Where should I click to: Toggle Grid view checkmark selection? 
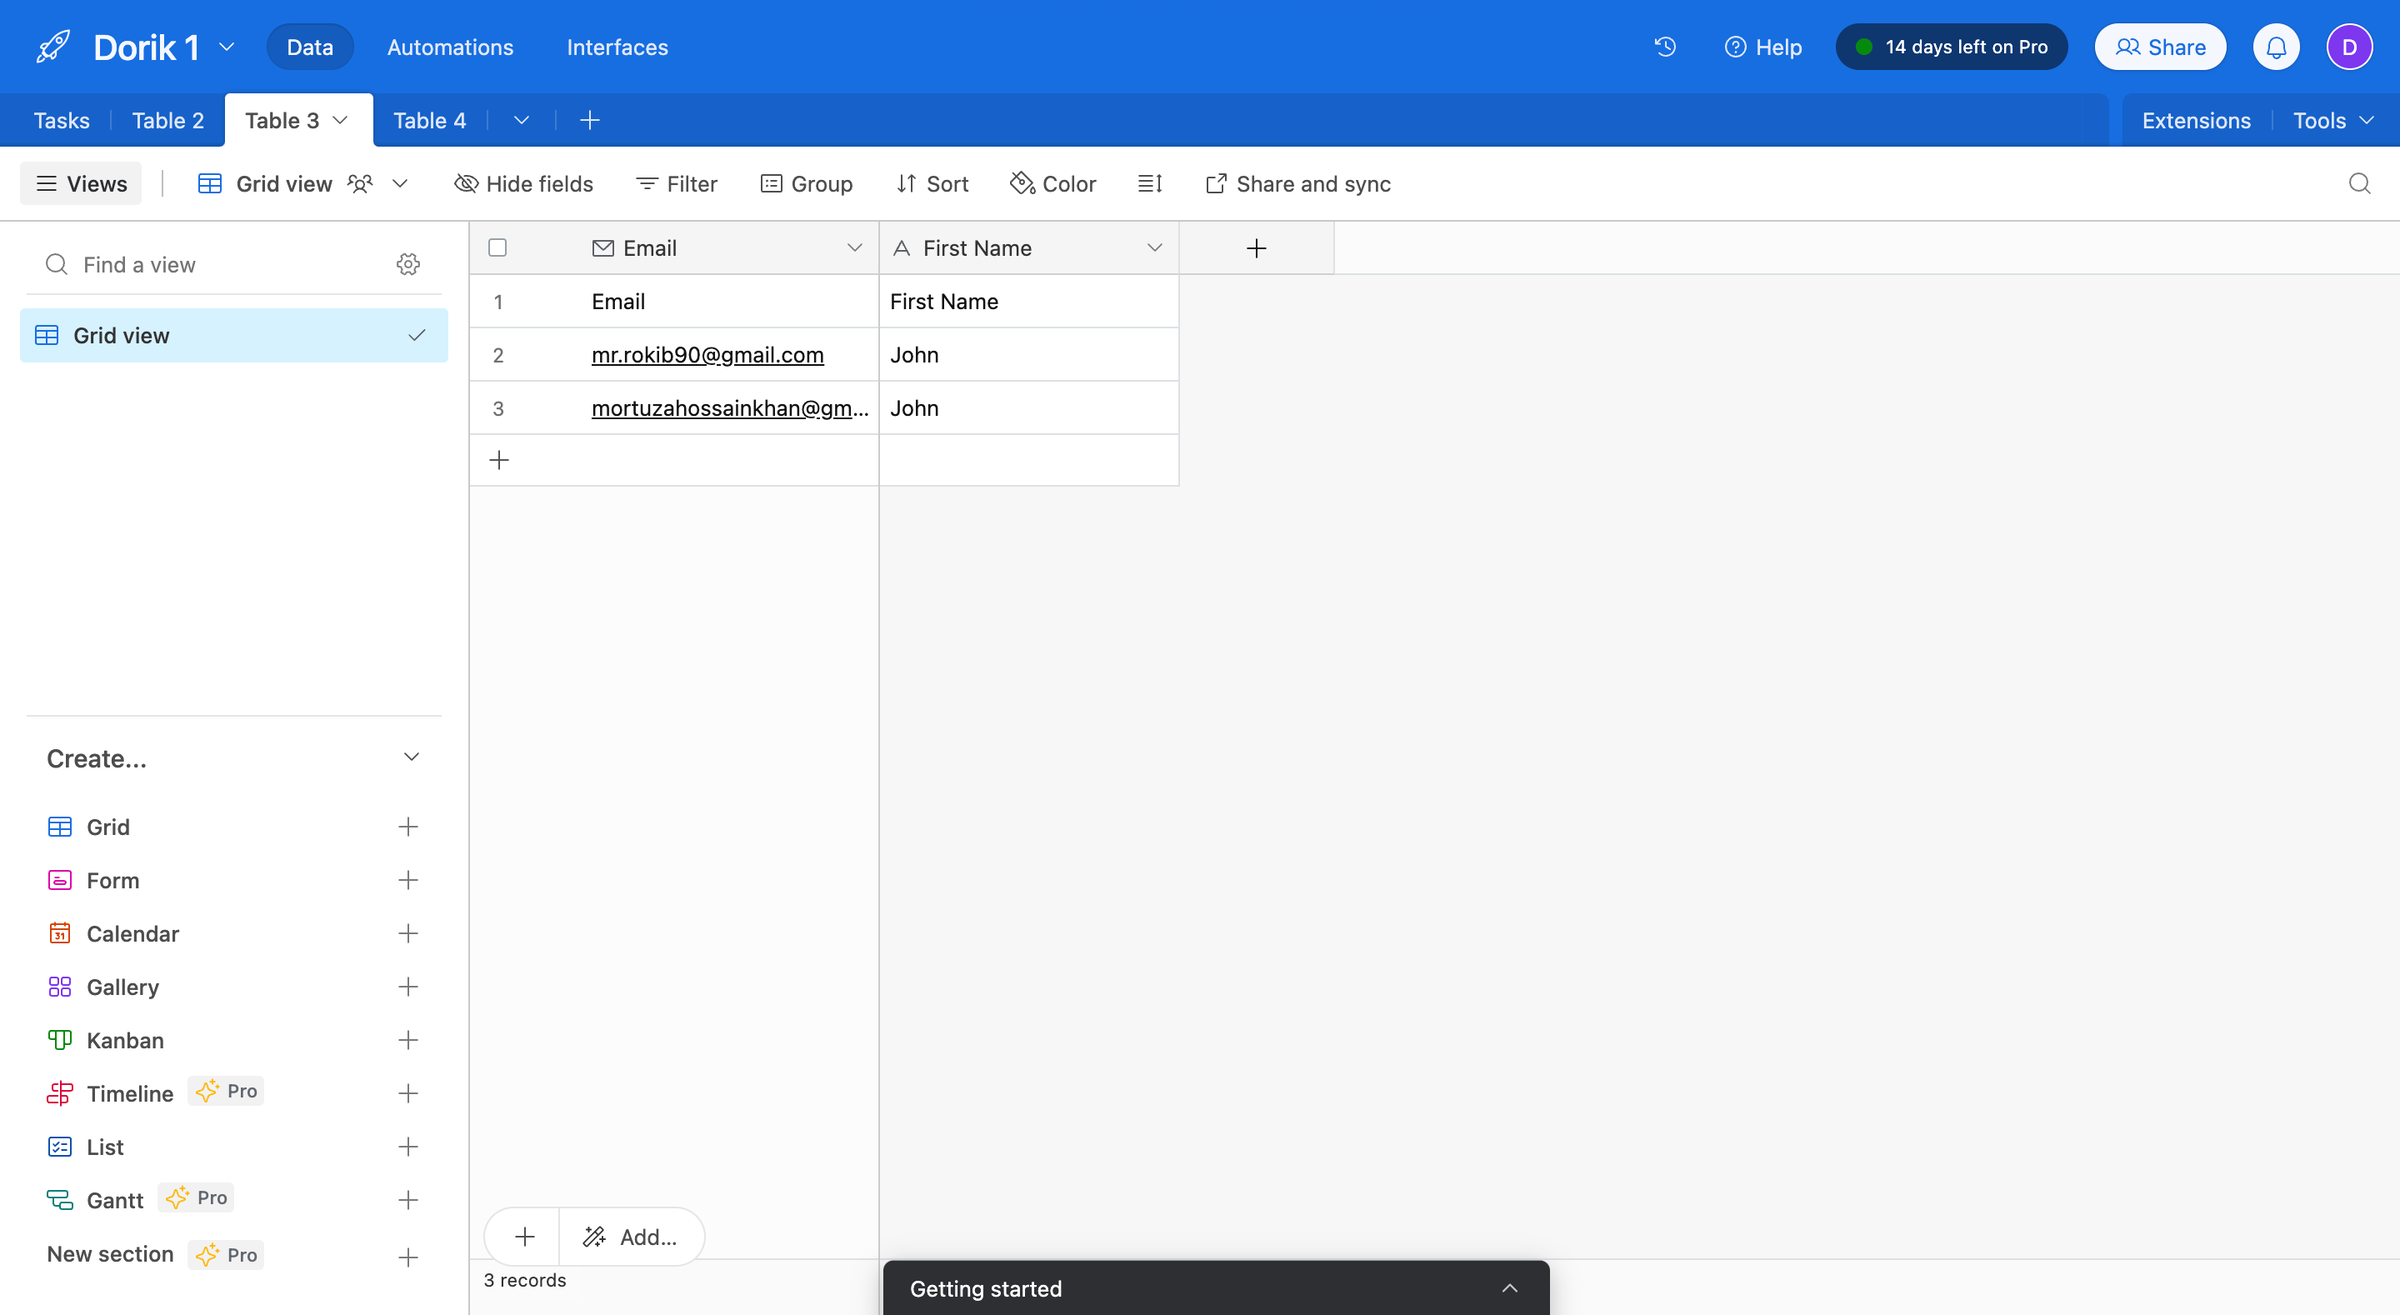point(418,334)
